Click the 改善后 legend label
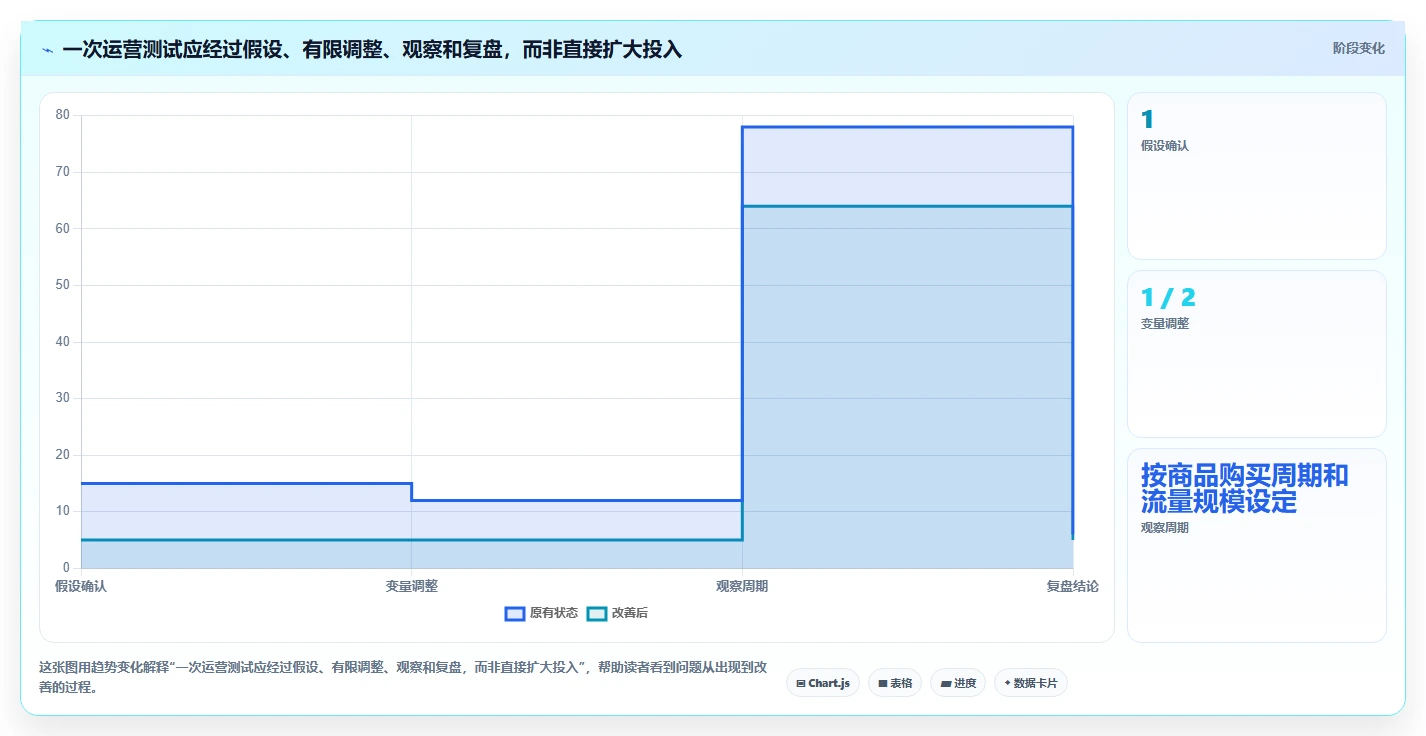The height and width of the screenshot is (736, 1426). [x=630, y=613]
